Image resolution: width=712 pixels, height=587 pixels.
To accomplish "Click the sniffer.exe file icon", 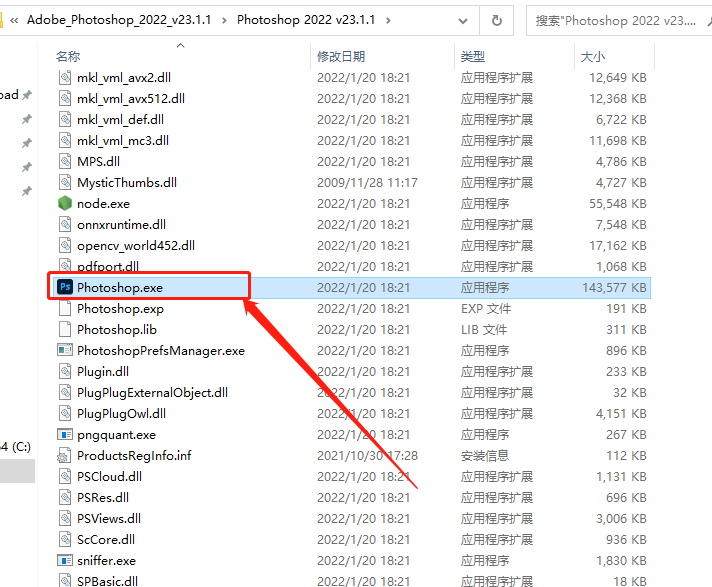I will [x=65, y=560].
